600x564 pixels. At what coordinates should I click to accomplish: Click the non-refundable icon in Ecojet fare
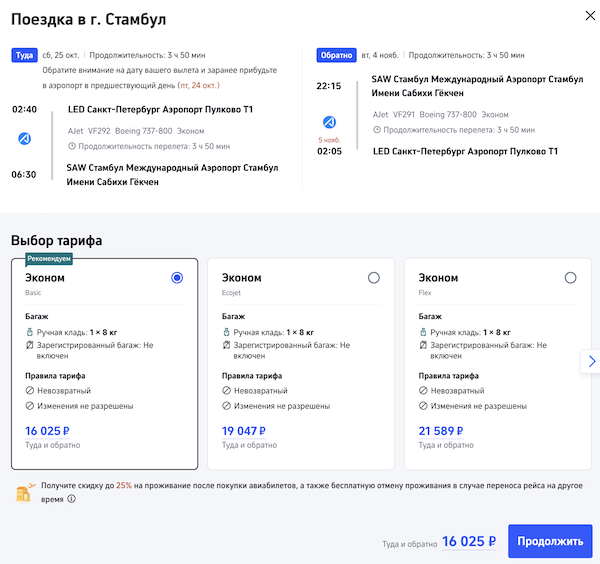[227, 391]
